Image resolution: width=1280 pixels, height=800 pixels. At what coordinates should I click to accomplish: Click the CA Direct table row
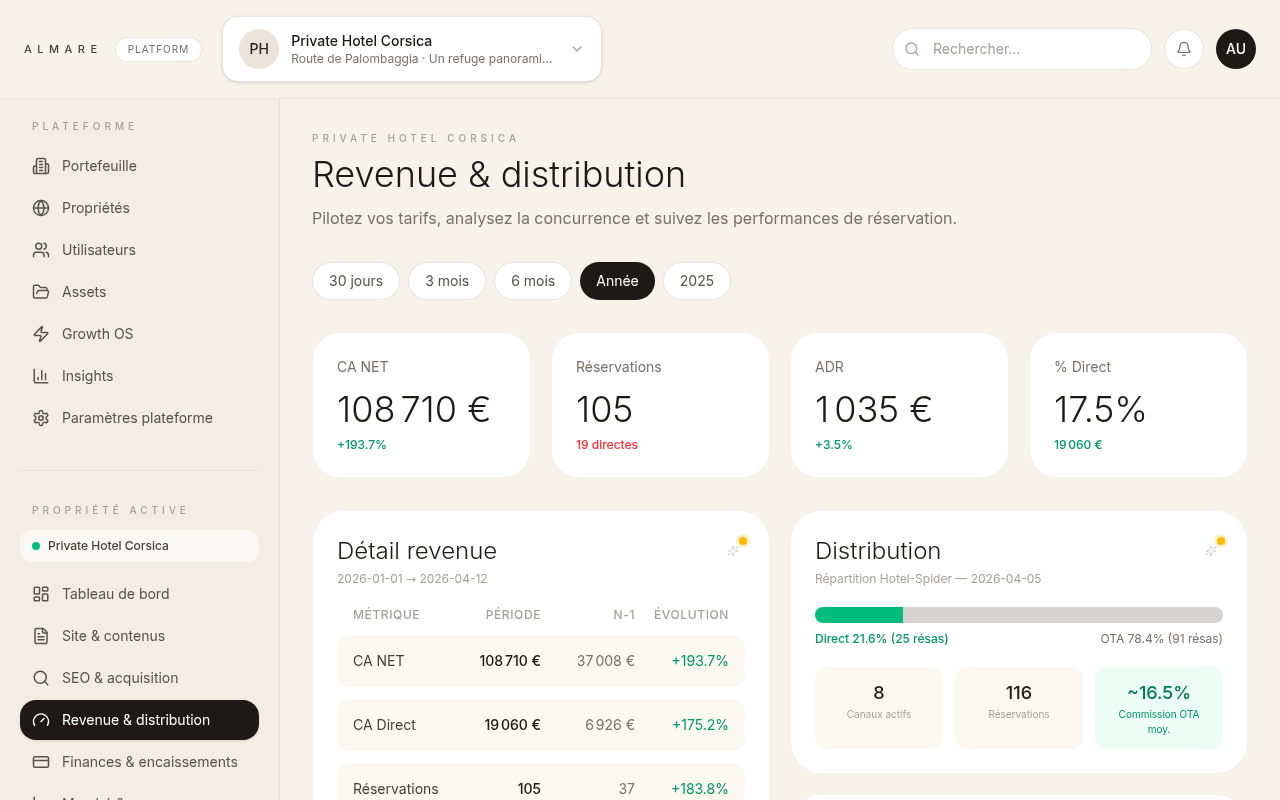click(x=541, y=725)
